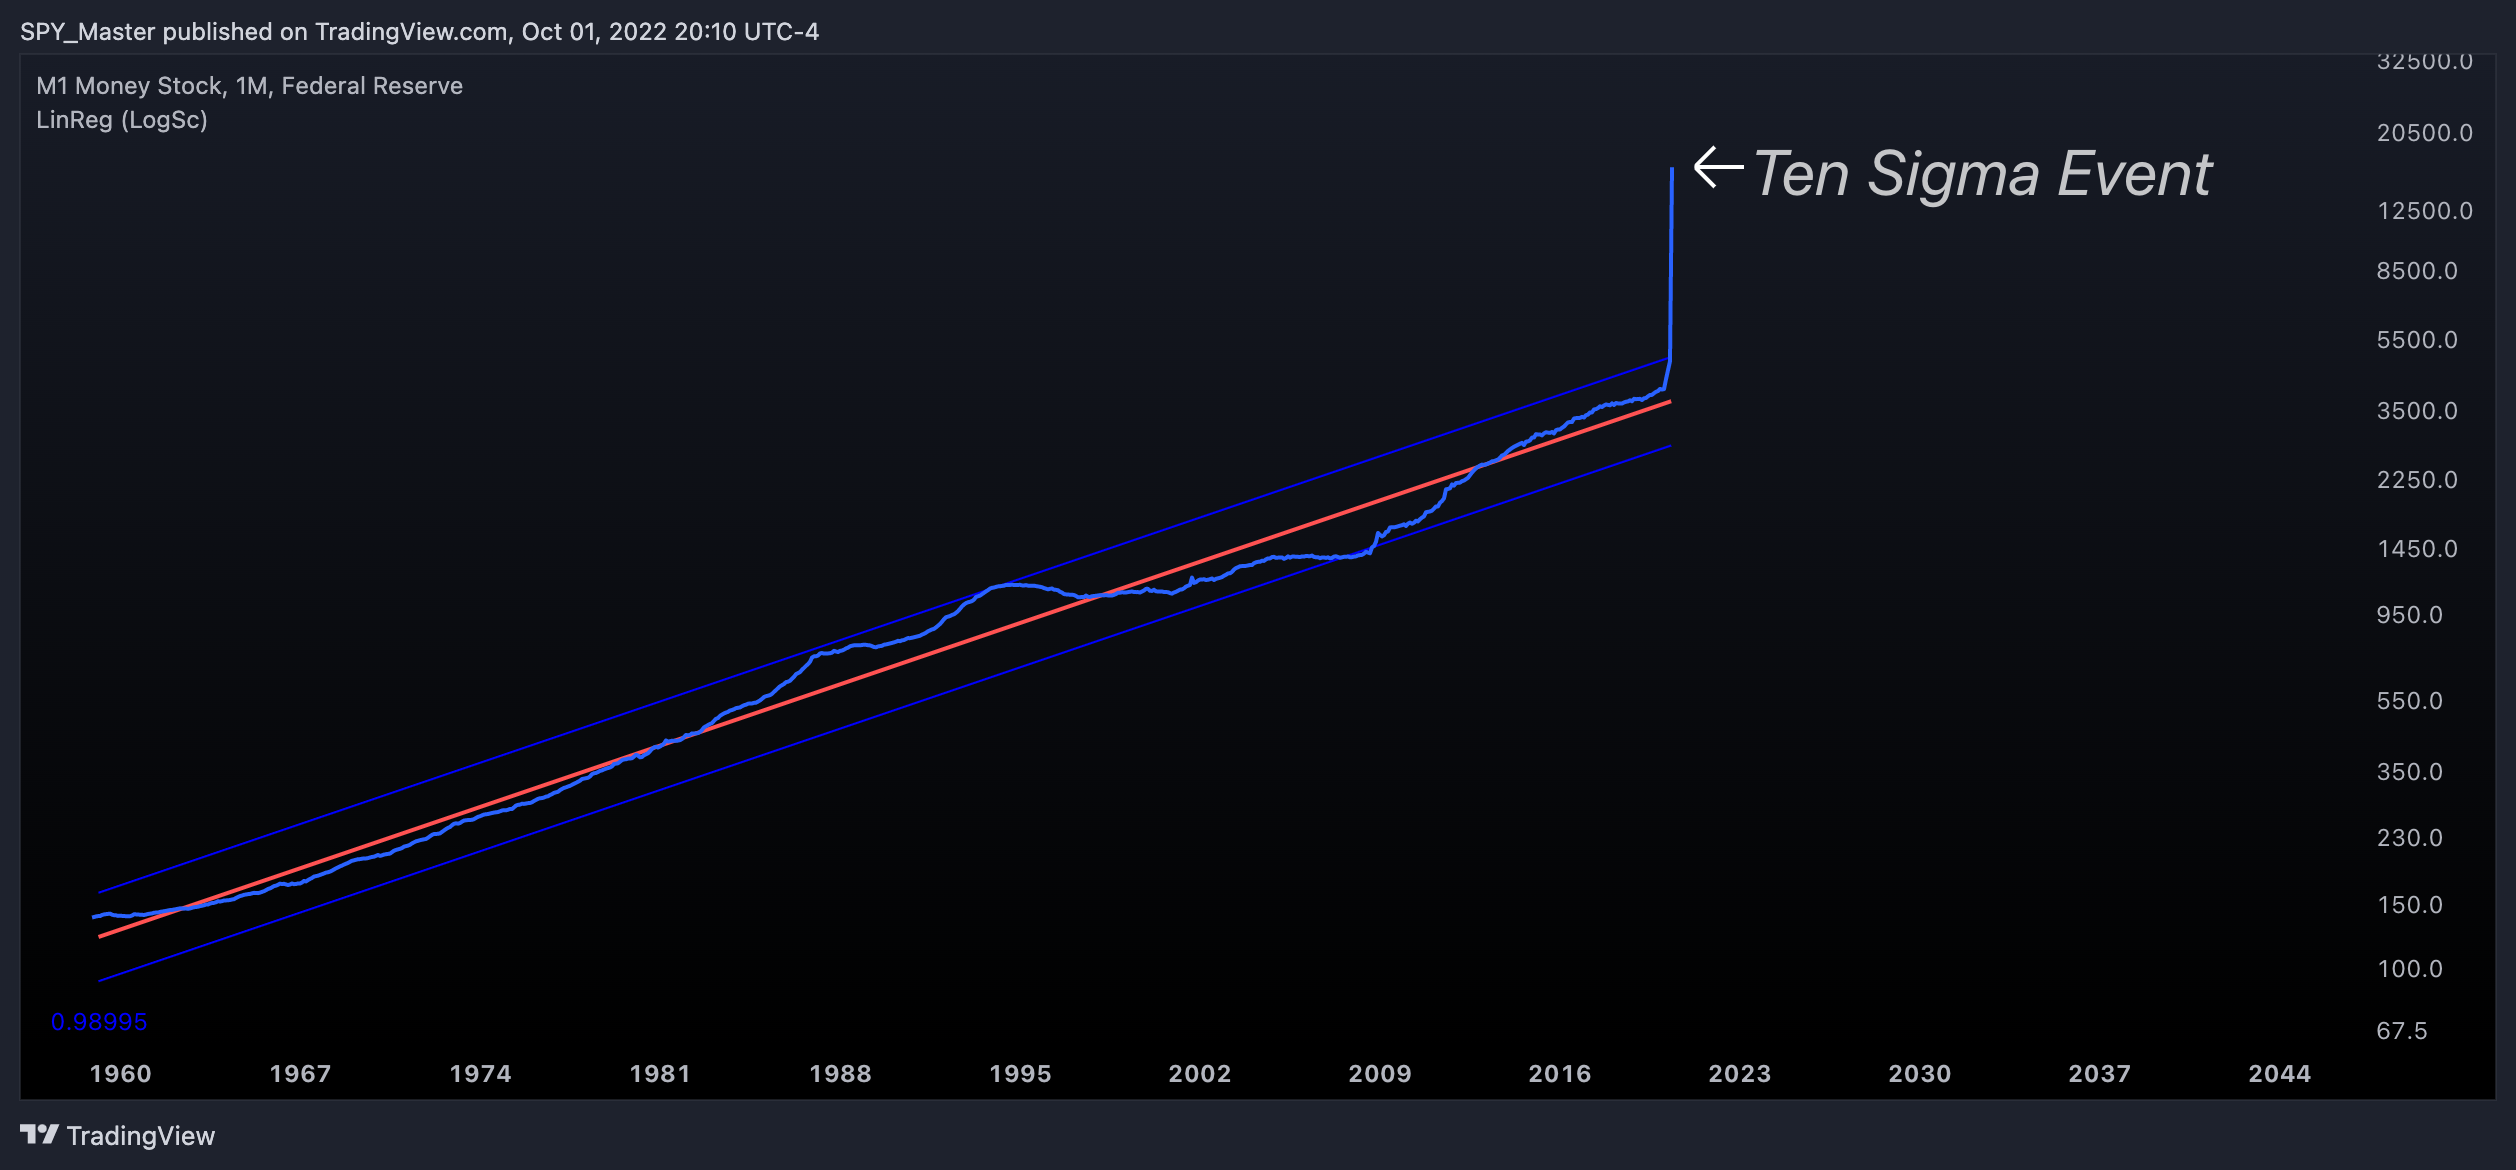Click the 2250.0 price label
Screen dimensions: 2516x1170
2417,480
